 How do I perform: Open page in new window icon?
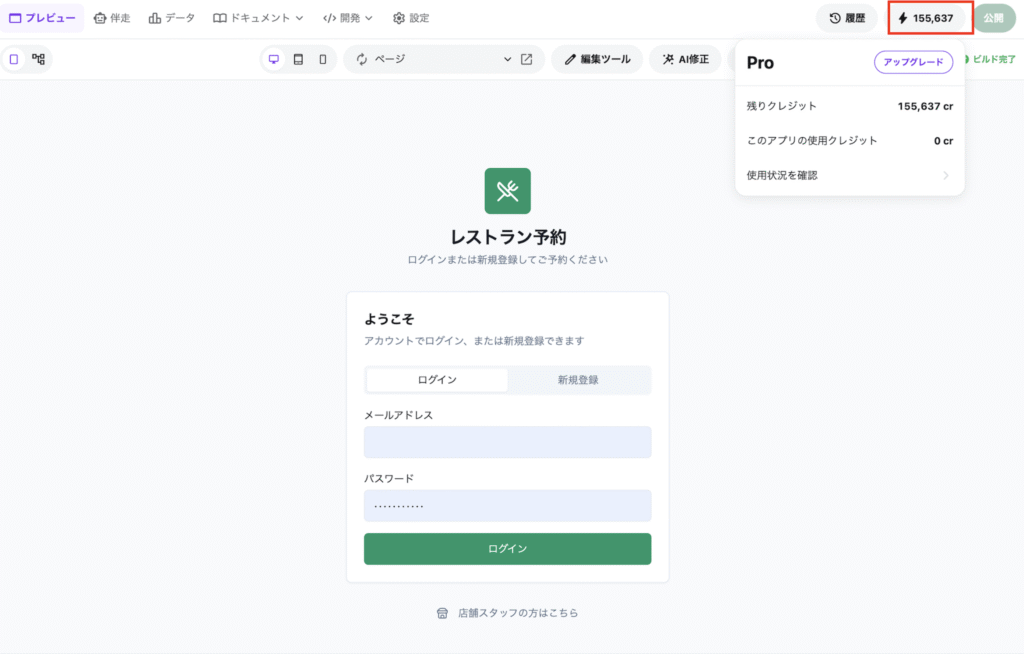click(526, 59)
